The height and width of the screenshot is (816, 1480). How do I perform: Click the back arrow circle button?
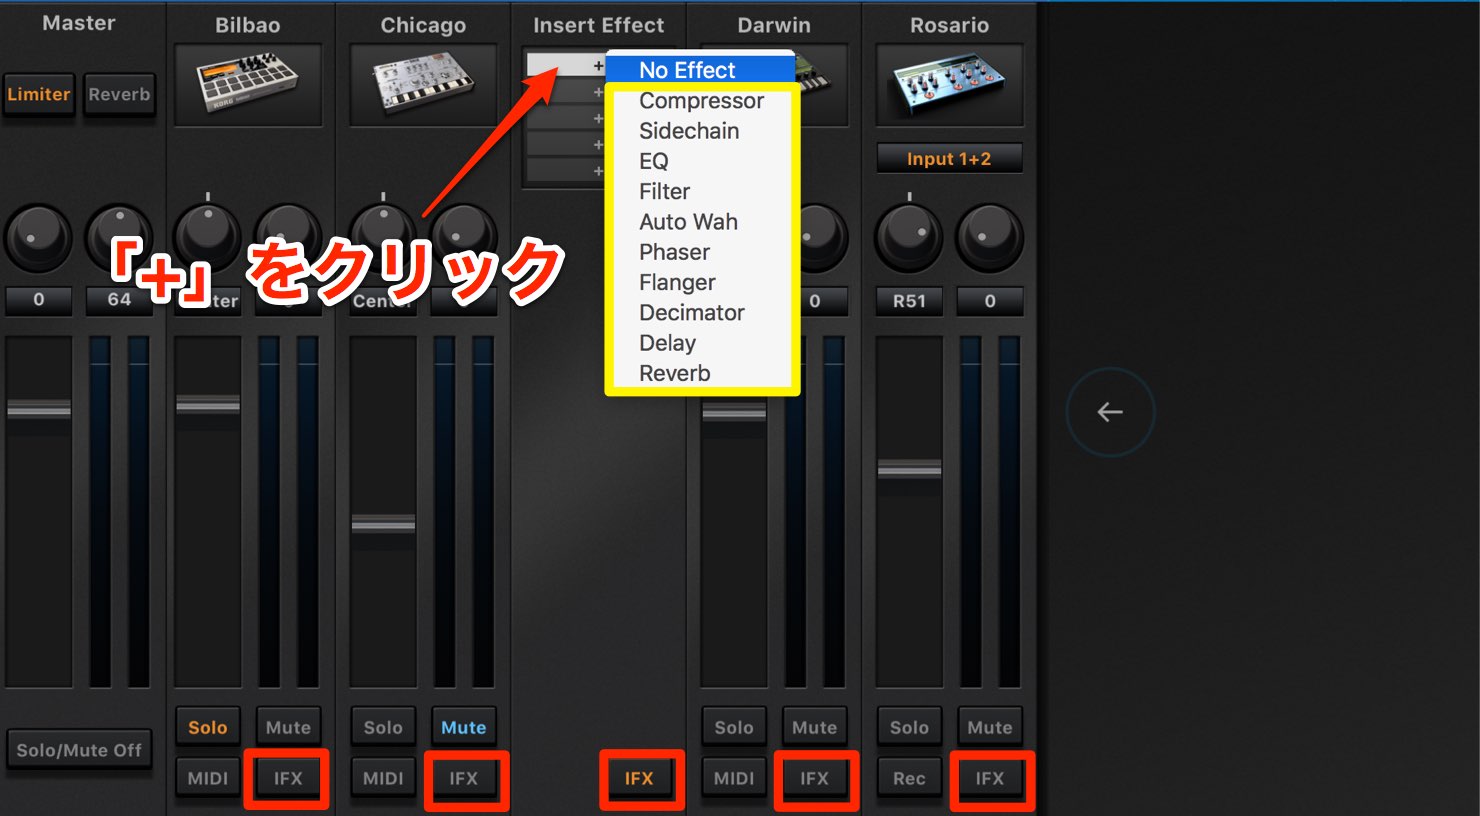point(1110,412)
